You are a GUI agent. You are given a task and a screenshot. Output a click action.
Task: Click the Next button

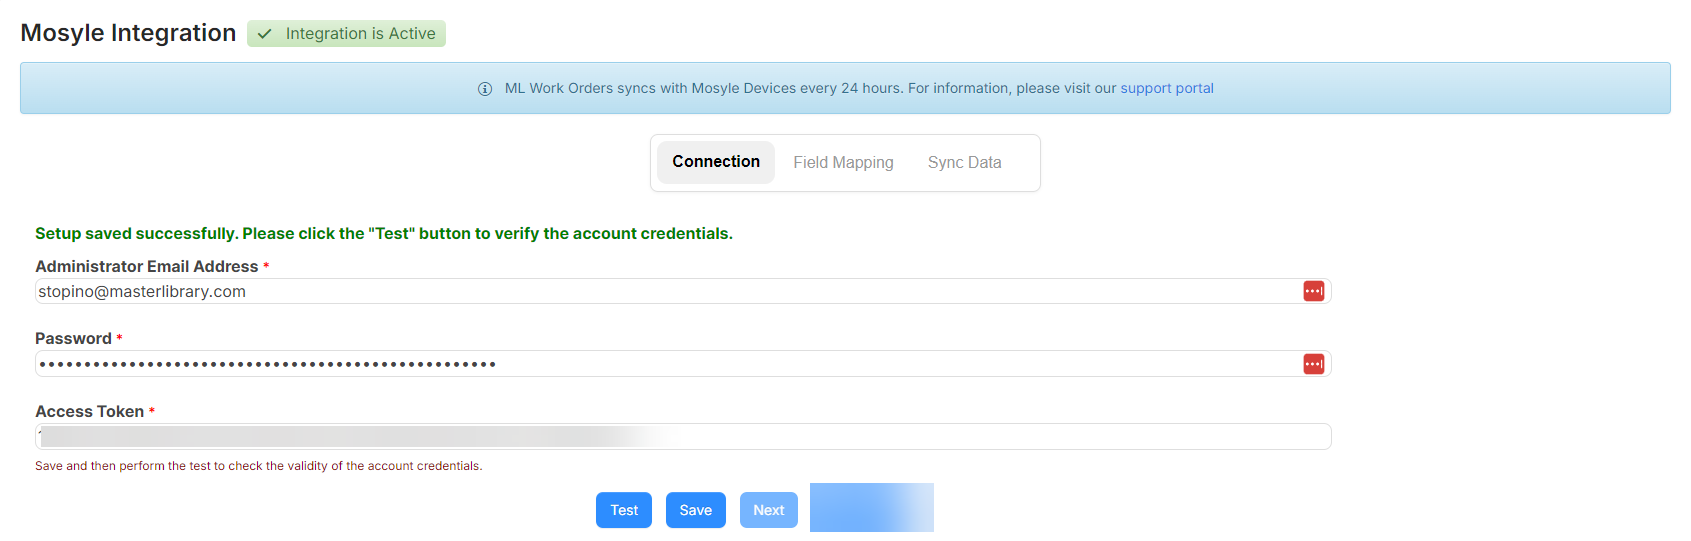coord(769,510)
